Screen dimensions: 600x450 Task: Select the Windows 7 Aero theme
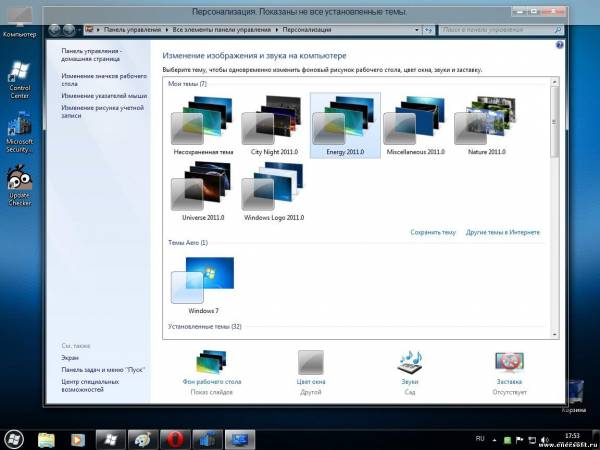point(203,285)
